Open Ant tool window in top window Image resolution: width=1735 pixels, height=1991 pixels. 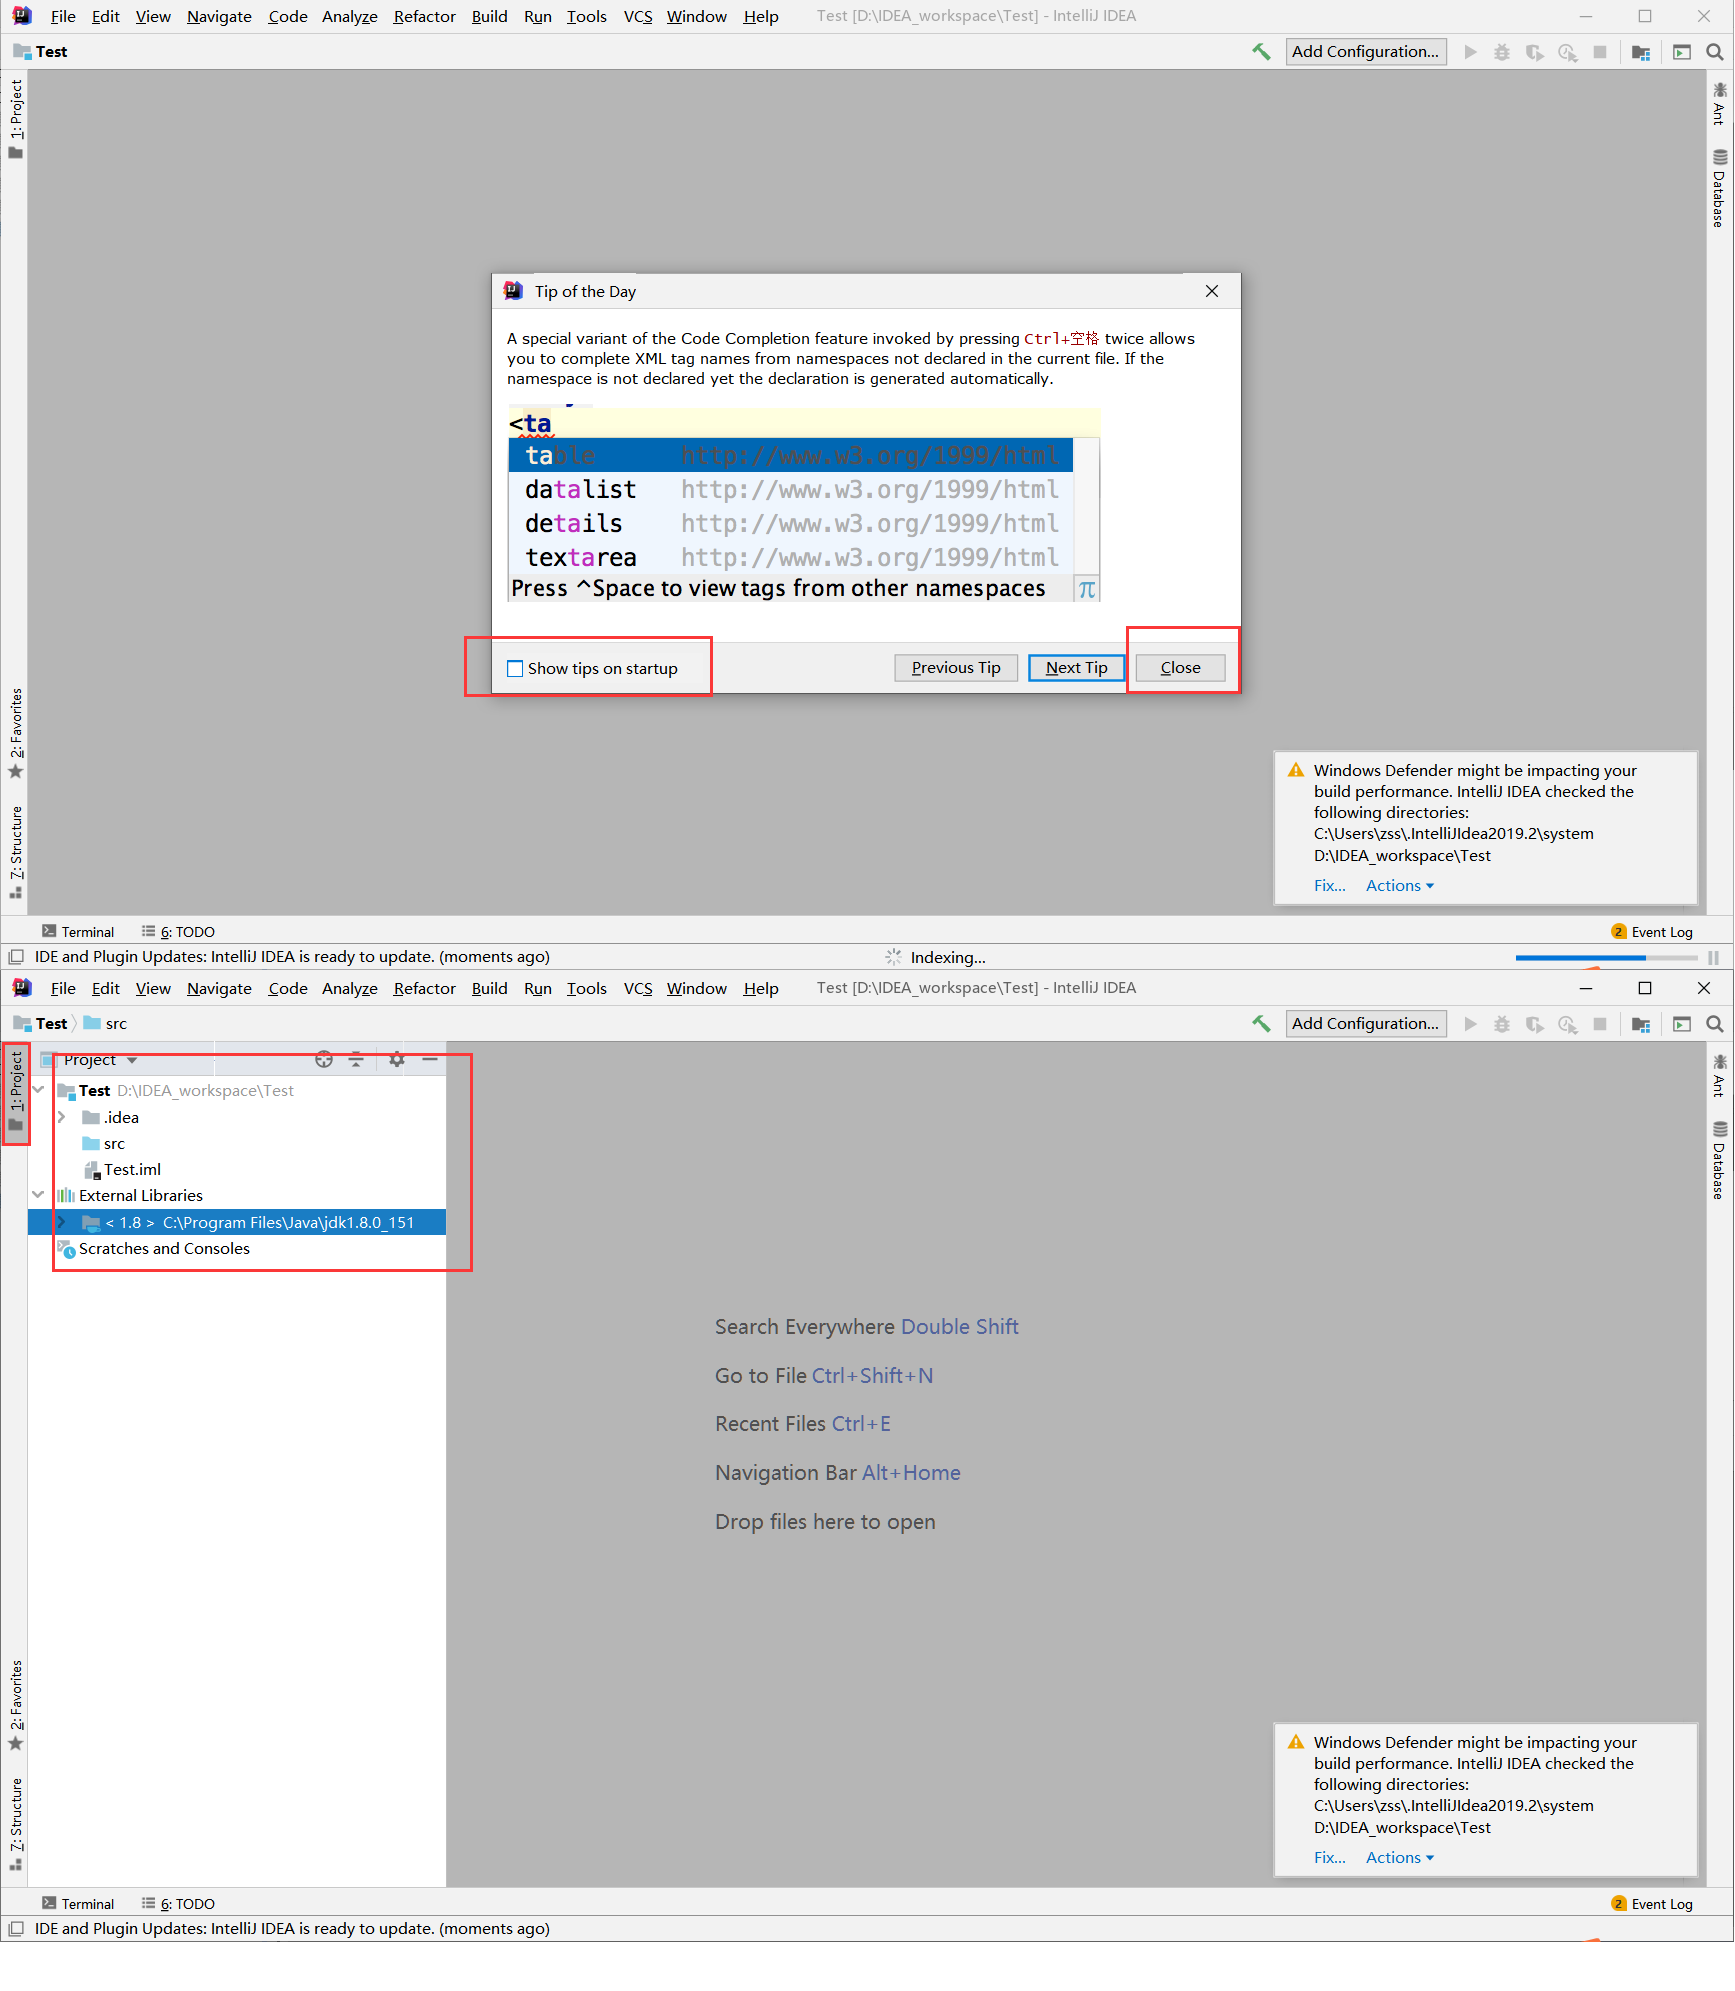point(1719,103)
